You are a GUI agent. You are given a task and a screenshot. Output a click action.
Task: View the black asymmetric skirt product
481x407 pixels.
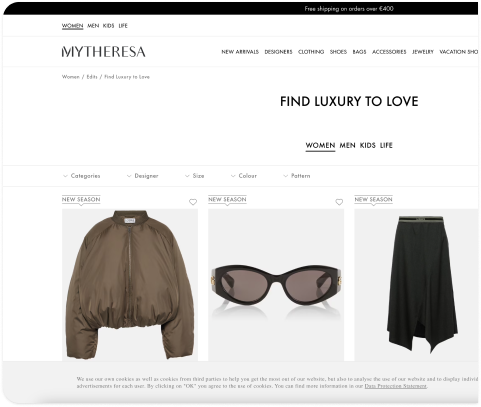(x=416, y=285)
